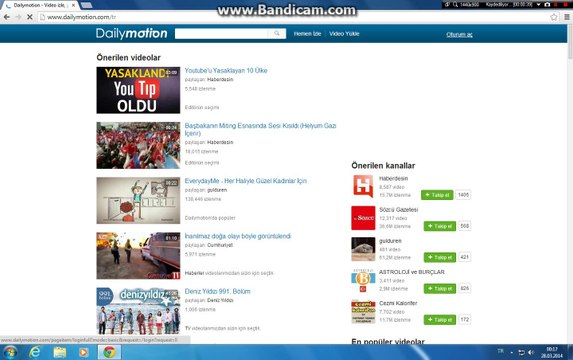Open EverydayMe video thumbnail

click(138, 200)
